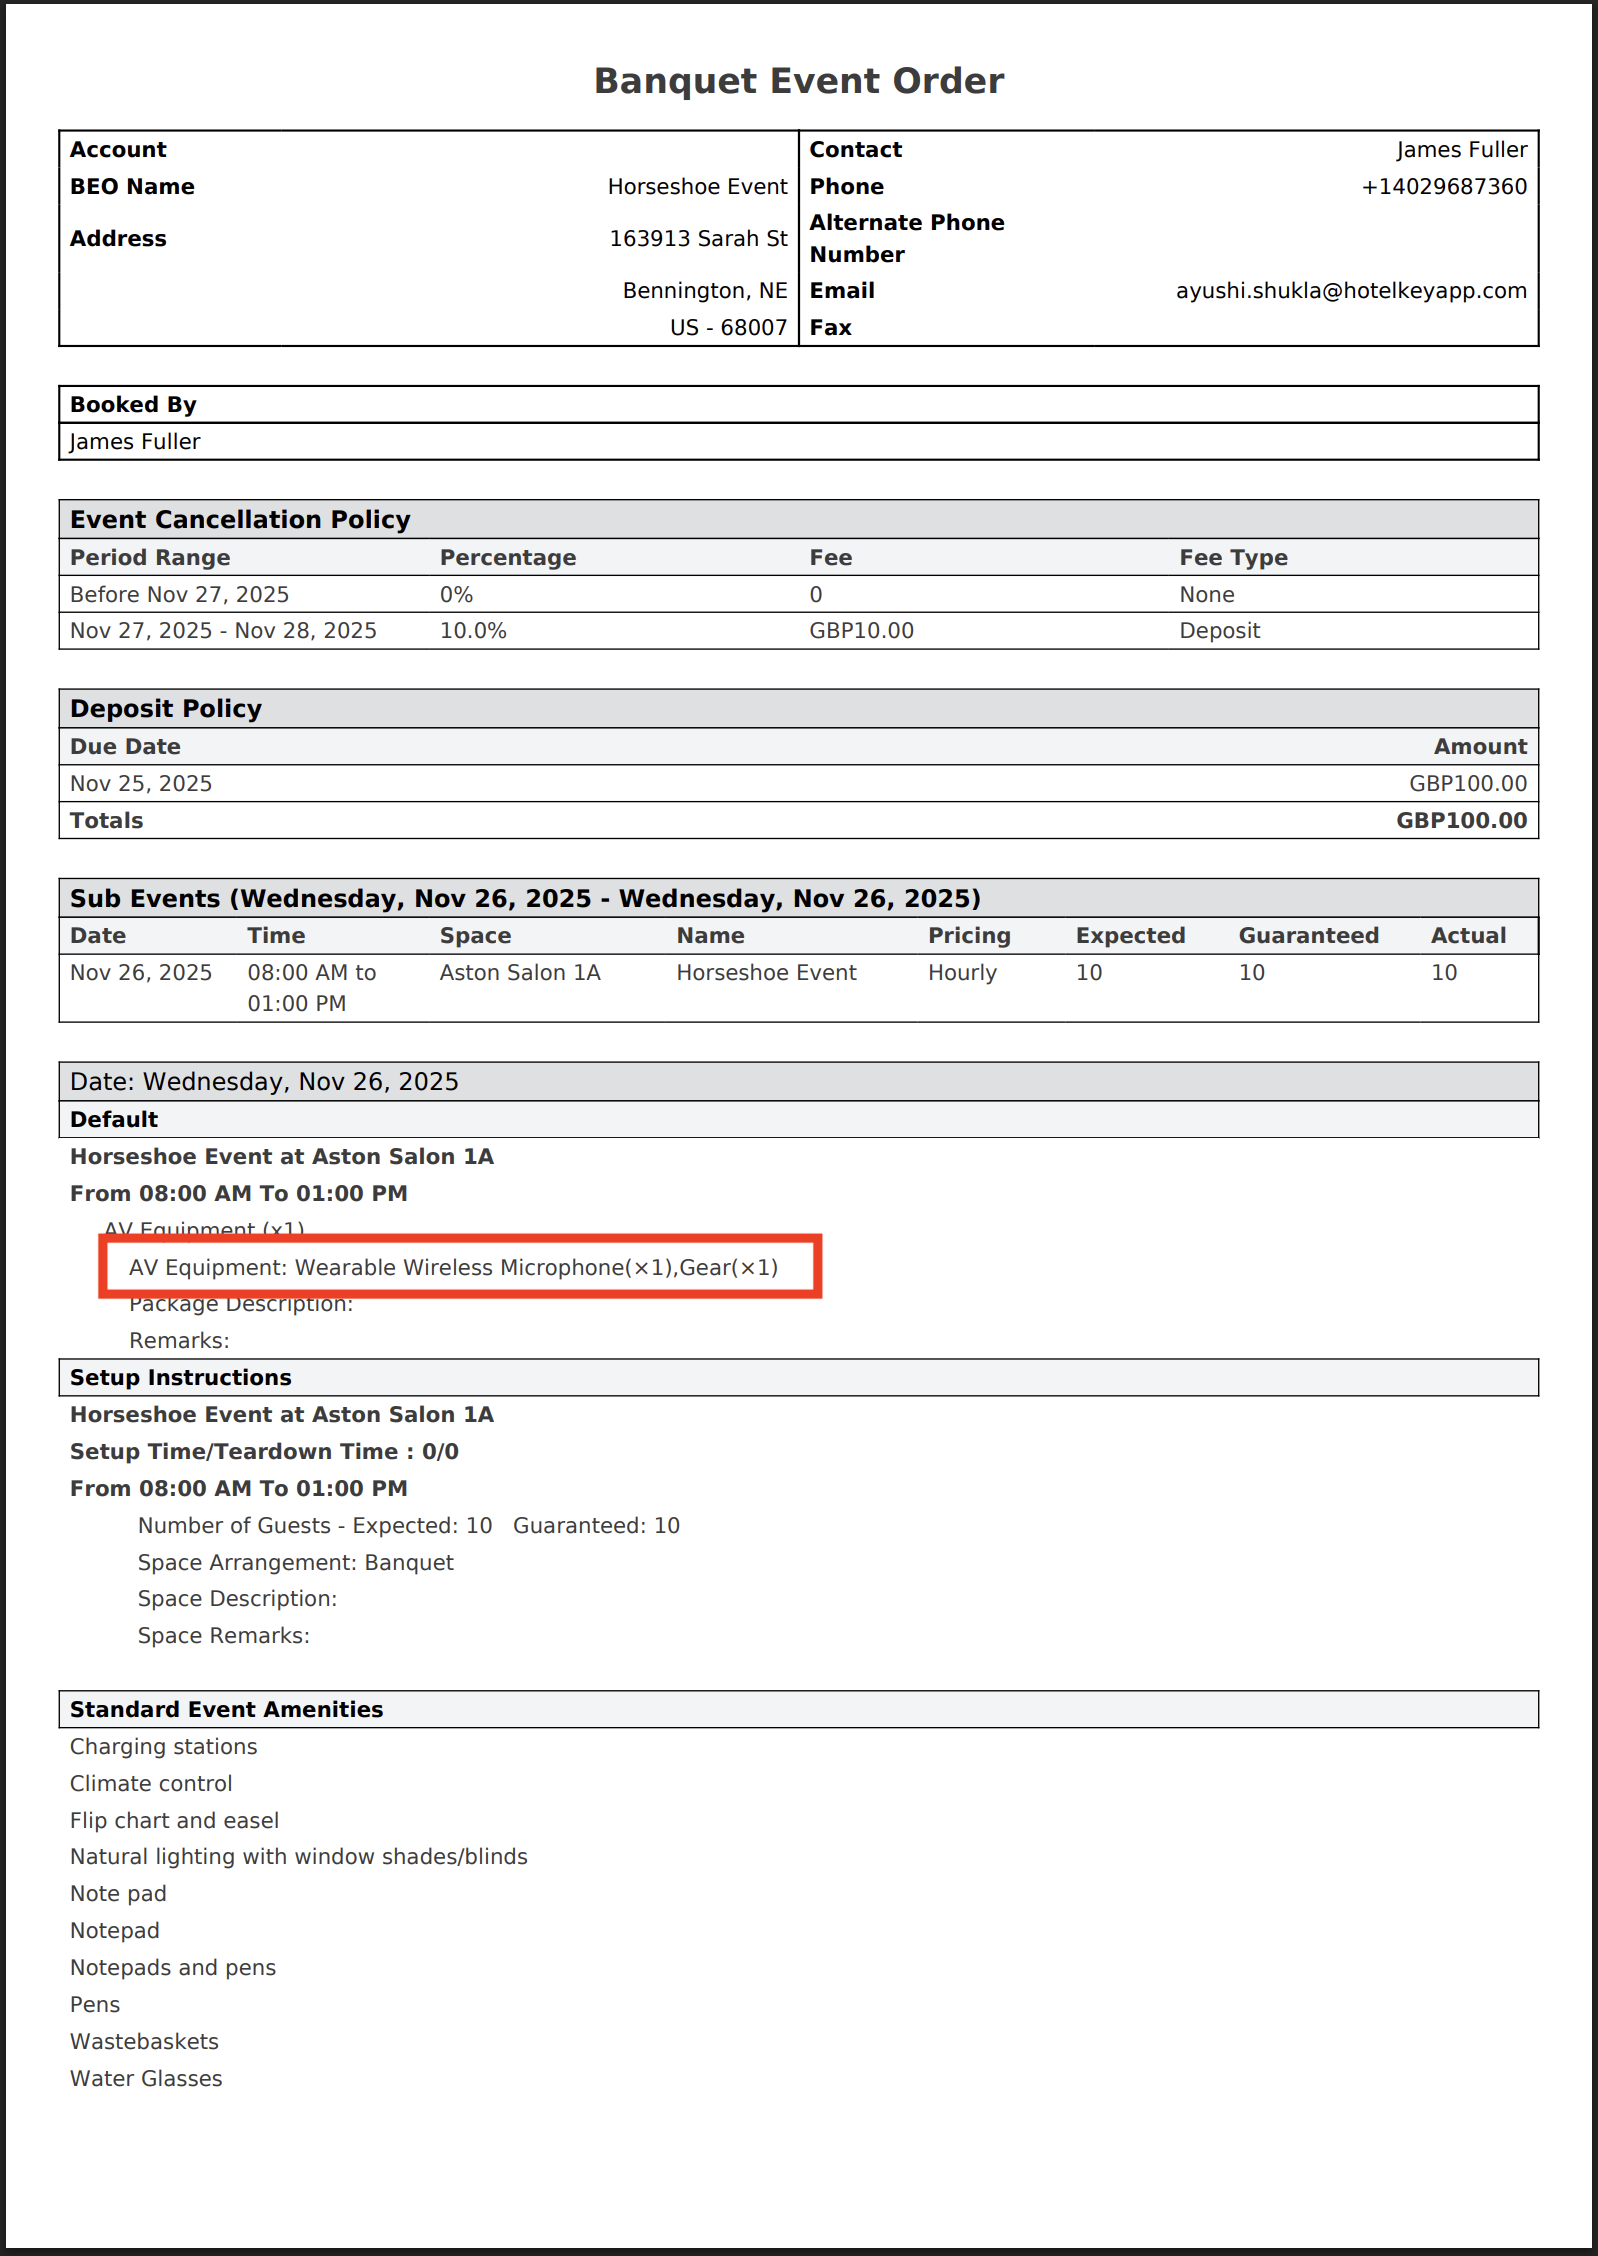
Task: Click the Aston Salon 1A space cell
Action: tap(520, 973)
